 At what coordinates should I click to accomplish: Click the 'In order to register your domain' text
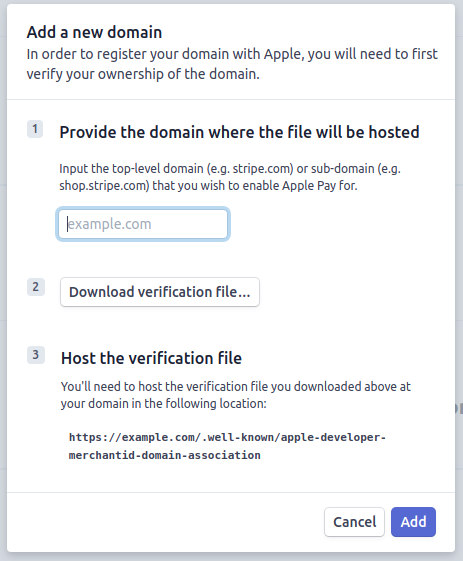pos(232,64)
